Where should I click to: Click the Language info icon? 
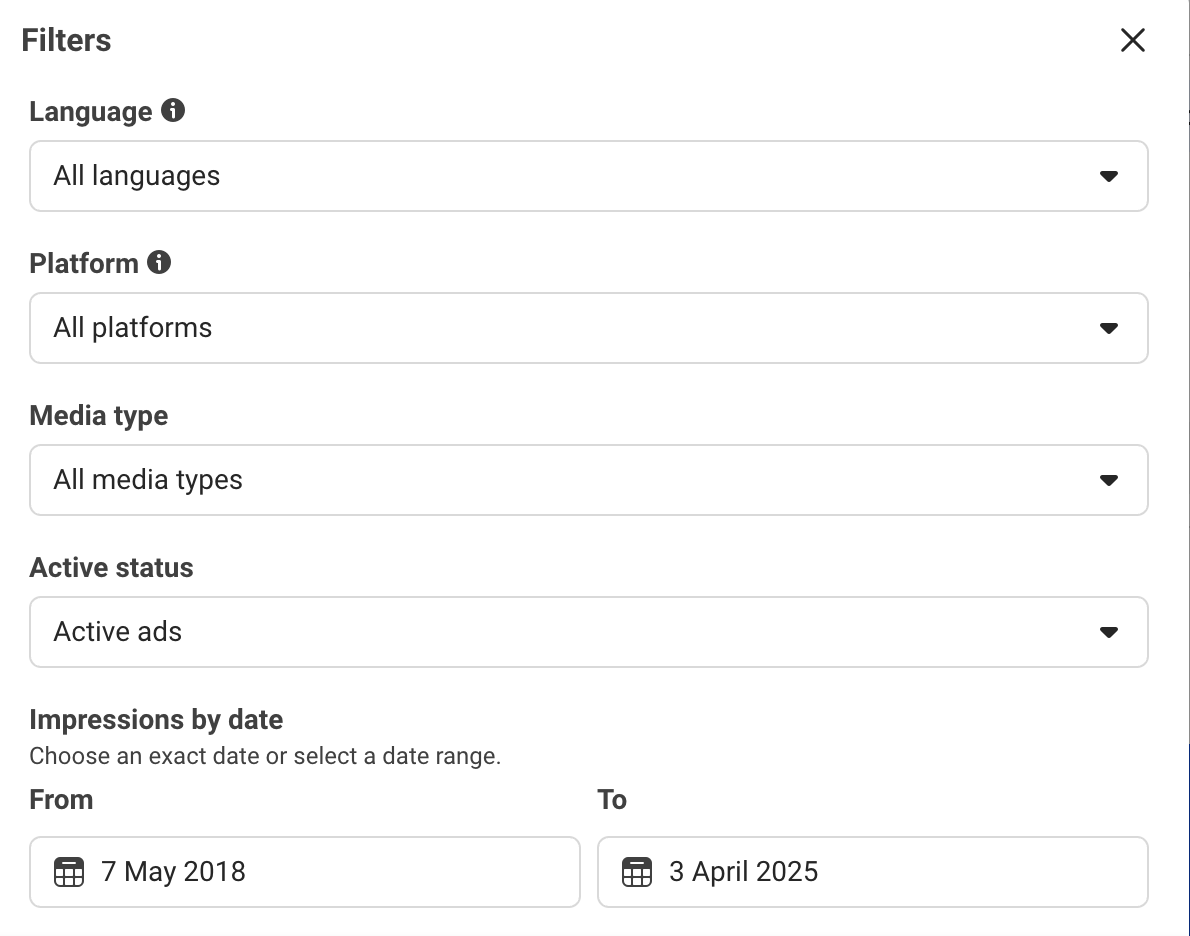click(x=174, y=112)
